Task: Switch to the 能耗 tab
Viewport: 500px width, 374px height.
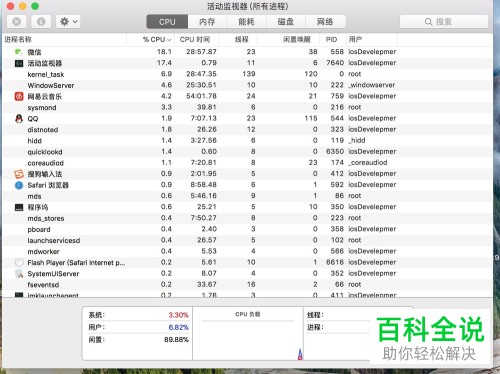Action: coord(246,22)
